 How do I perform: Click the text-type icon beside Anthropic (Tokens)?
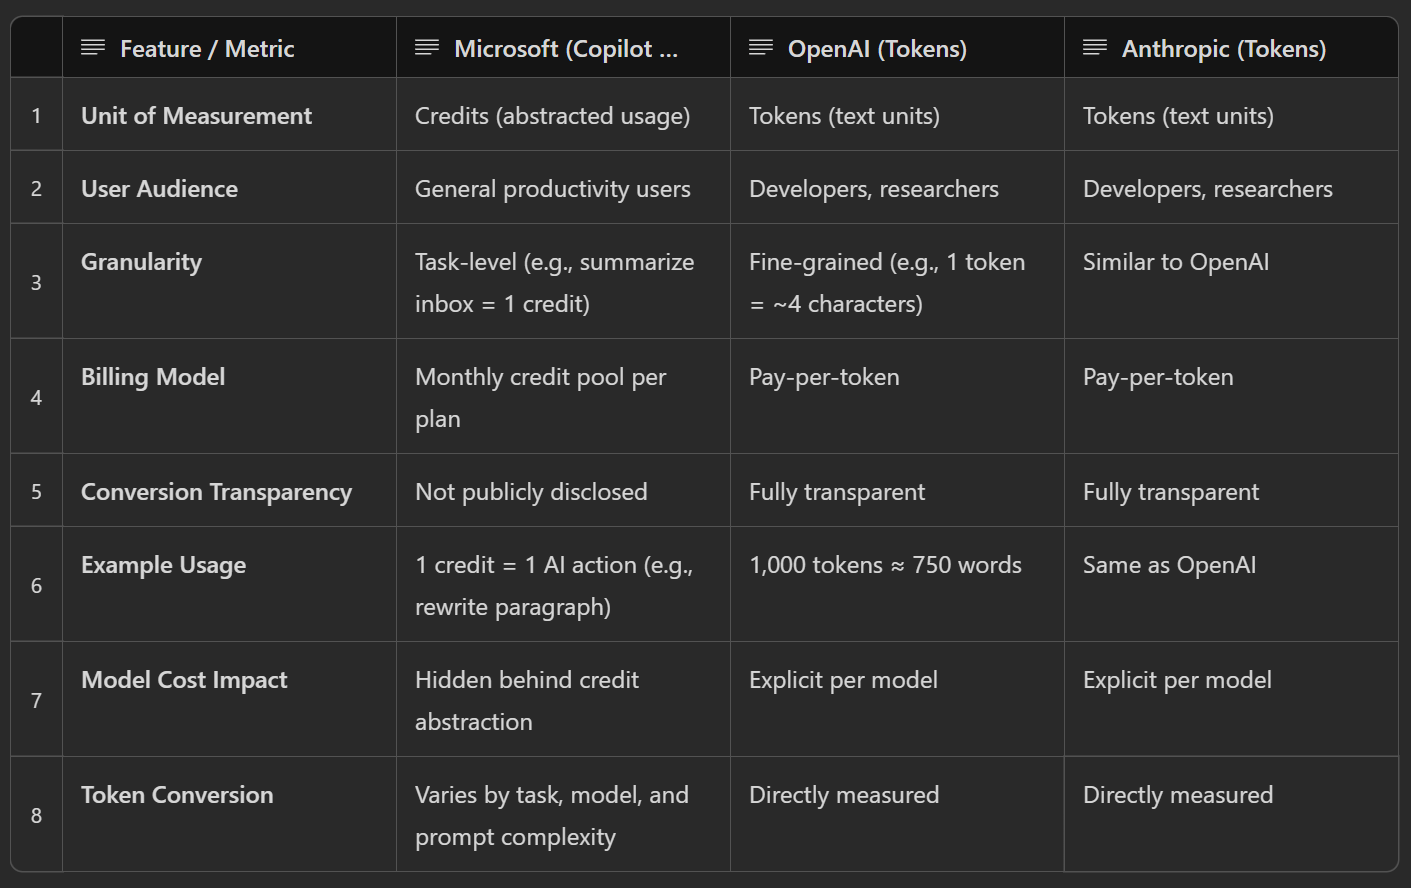point(1095,48)
